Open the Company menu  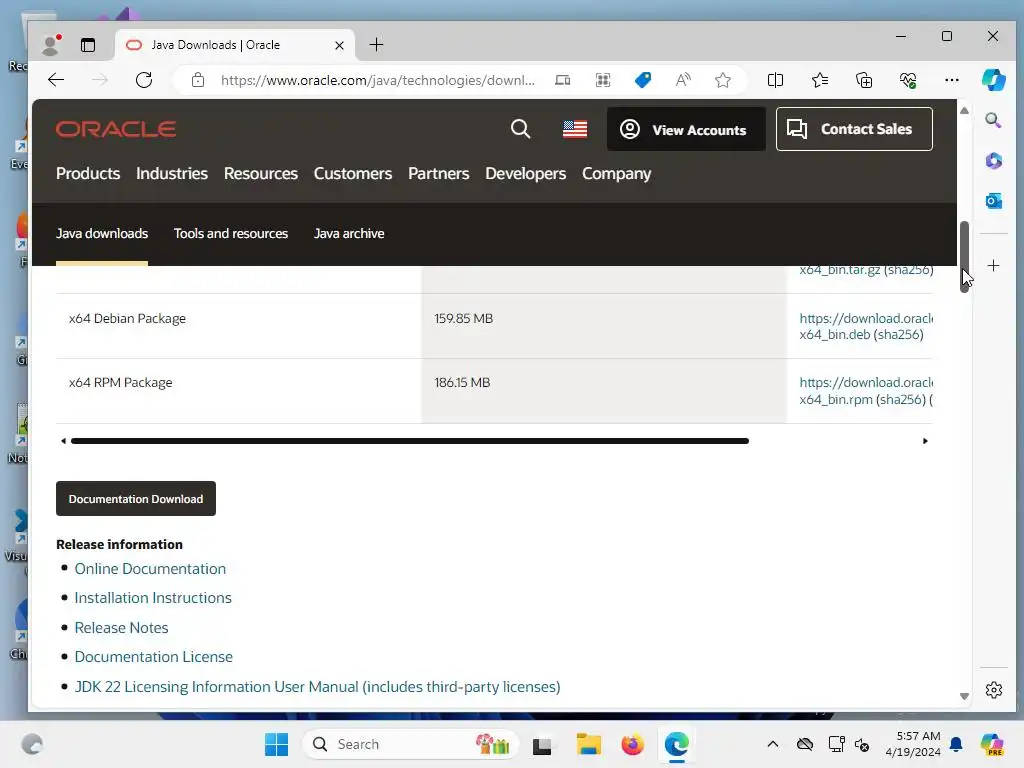point(616,174)
